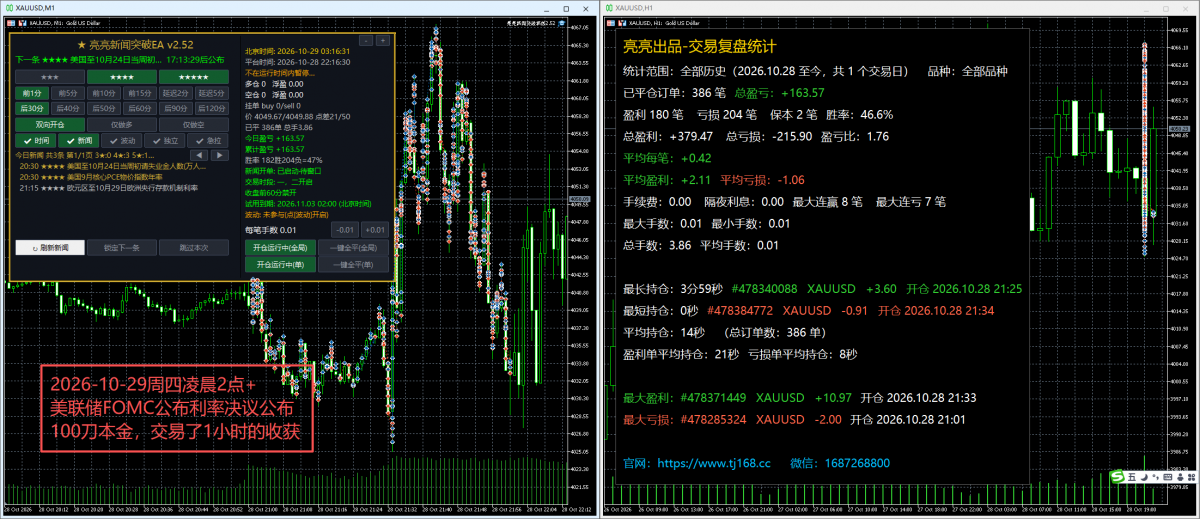Screen dimensions: 1200x519
Task: Go to next news page arrow
Action: pos(220,155)
